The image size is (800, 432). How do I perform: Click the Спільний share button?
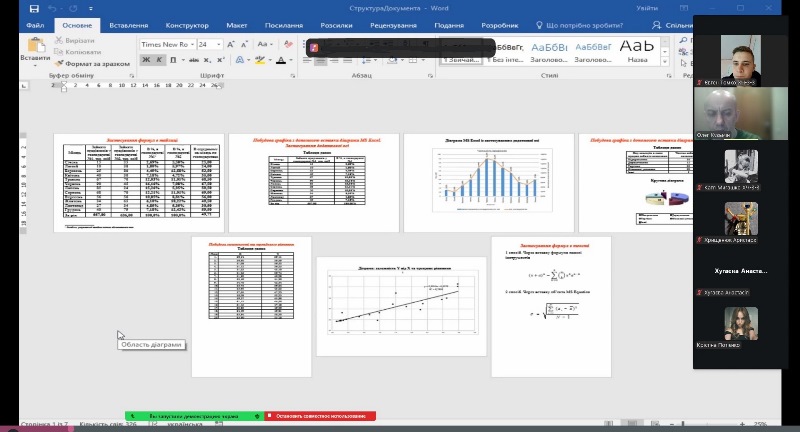point(672,25)
